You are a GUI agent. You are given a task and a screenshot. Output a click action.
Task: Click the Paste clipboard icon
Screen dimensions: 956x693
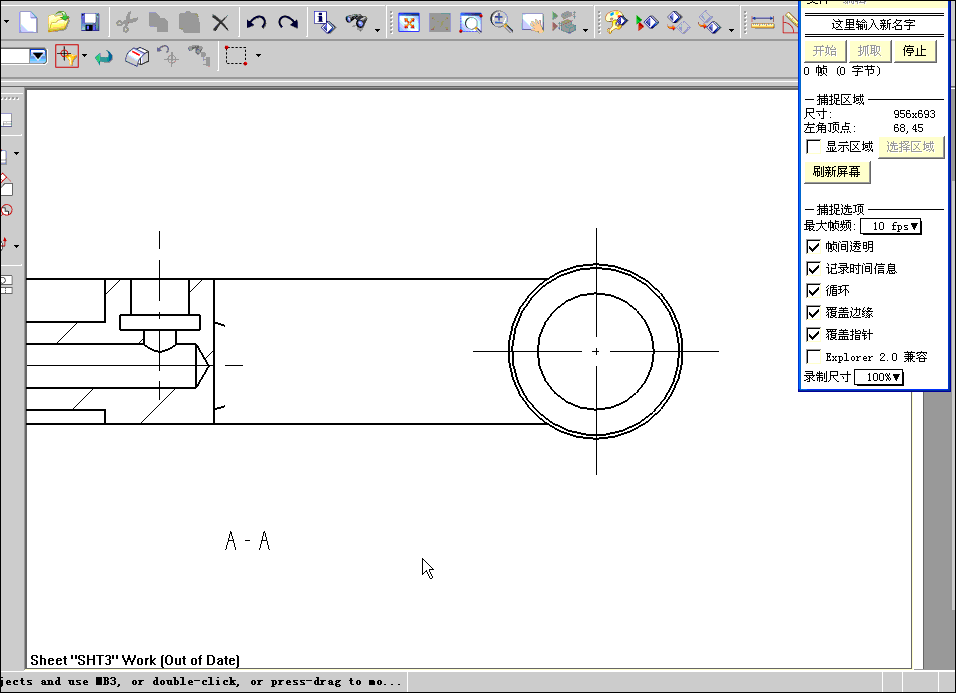coord(189,23)
